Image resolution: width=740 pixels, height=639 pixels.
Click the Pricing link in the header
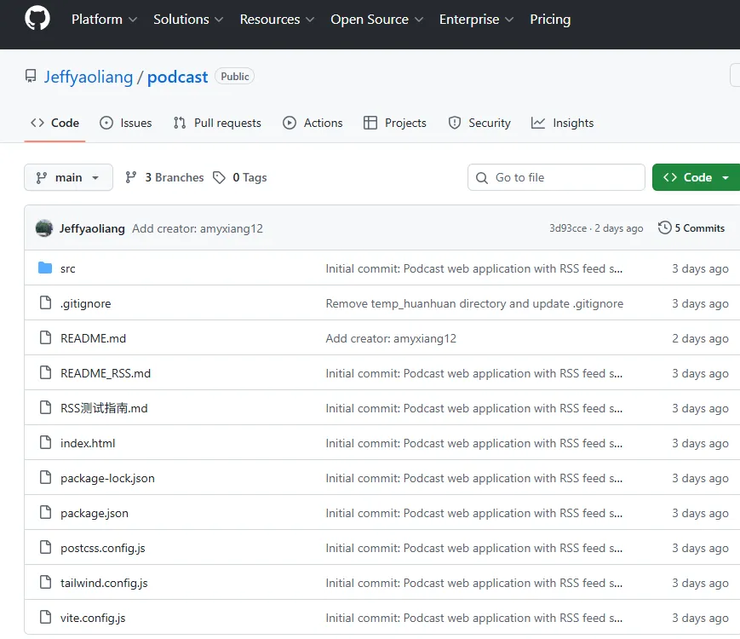coord(550,19)
